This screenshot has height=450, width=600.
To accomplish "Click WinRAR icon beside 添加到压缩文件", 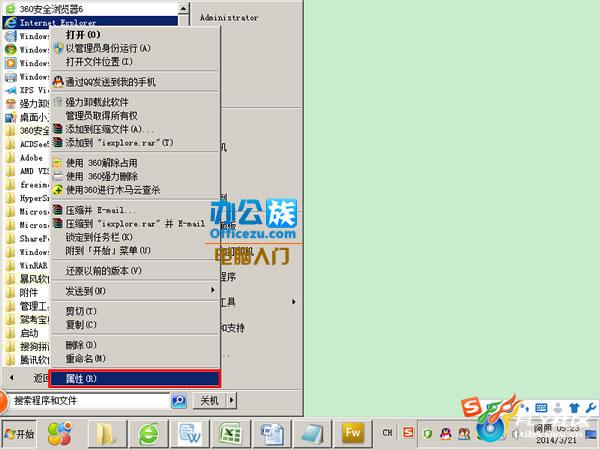I will click(x=58, y=129).
